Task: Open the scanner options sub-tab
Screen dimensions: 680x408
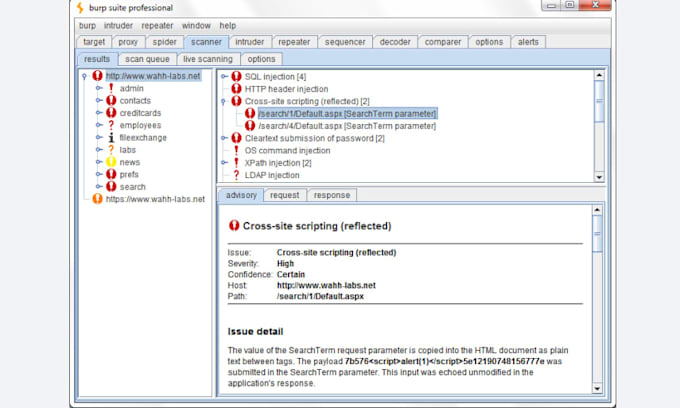Action: [262, 59]
